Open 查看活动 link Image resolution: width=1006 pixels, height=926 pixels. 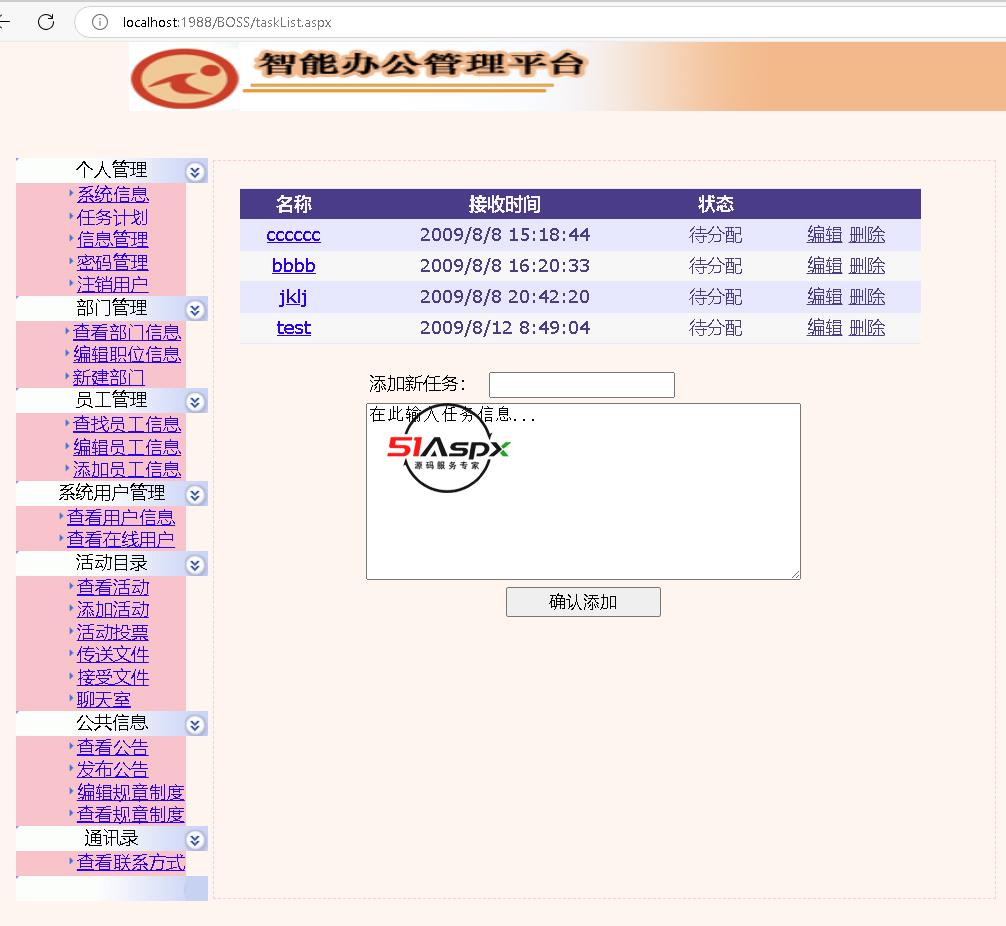click(x=113, y=587)
